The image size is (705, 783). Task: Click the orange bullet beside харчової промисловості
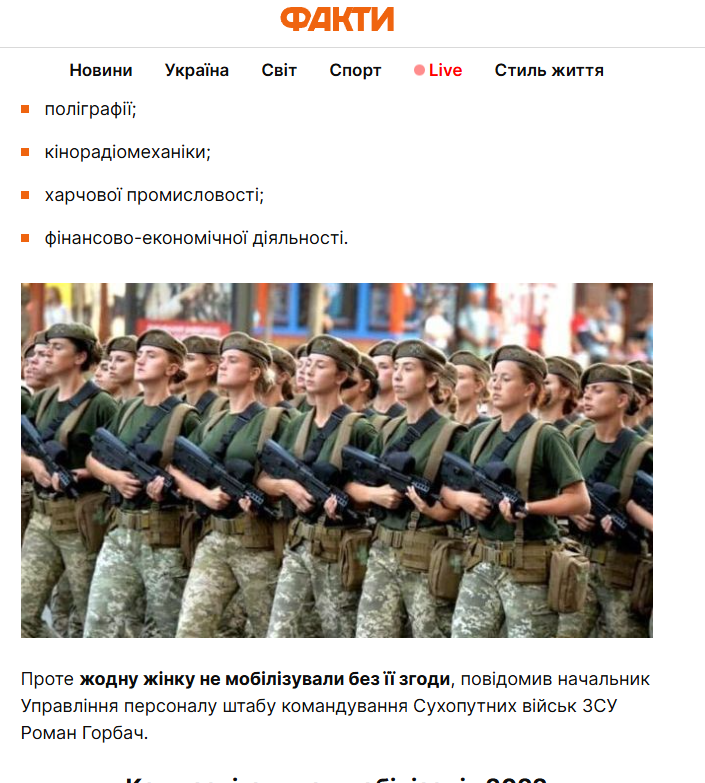(25, 195)
